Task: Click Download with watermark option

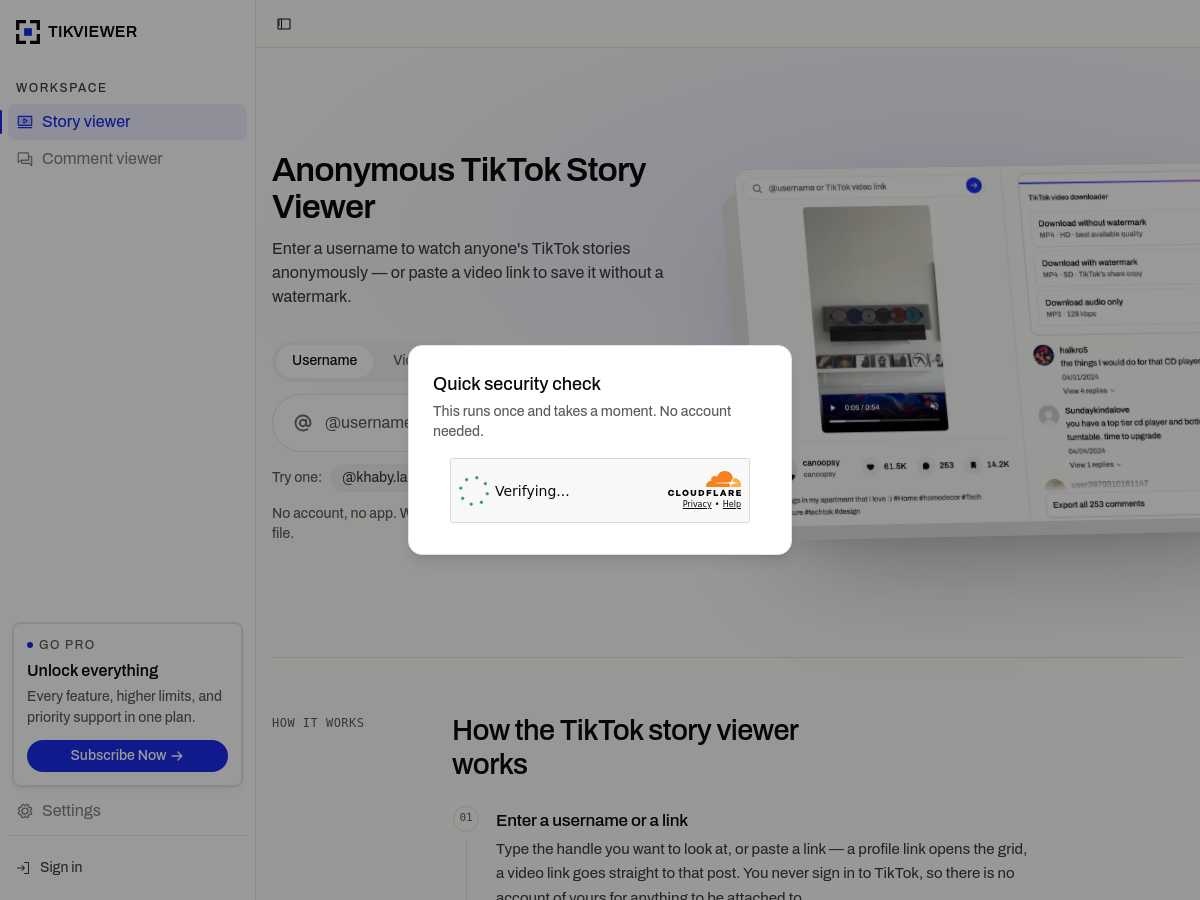Action: point(1118,268)
